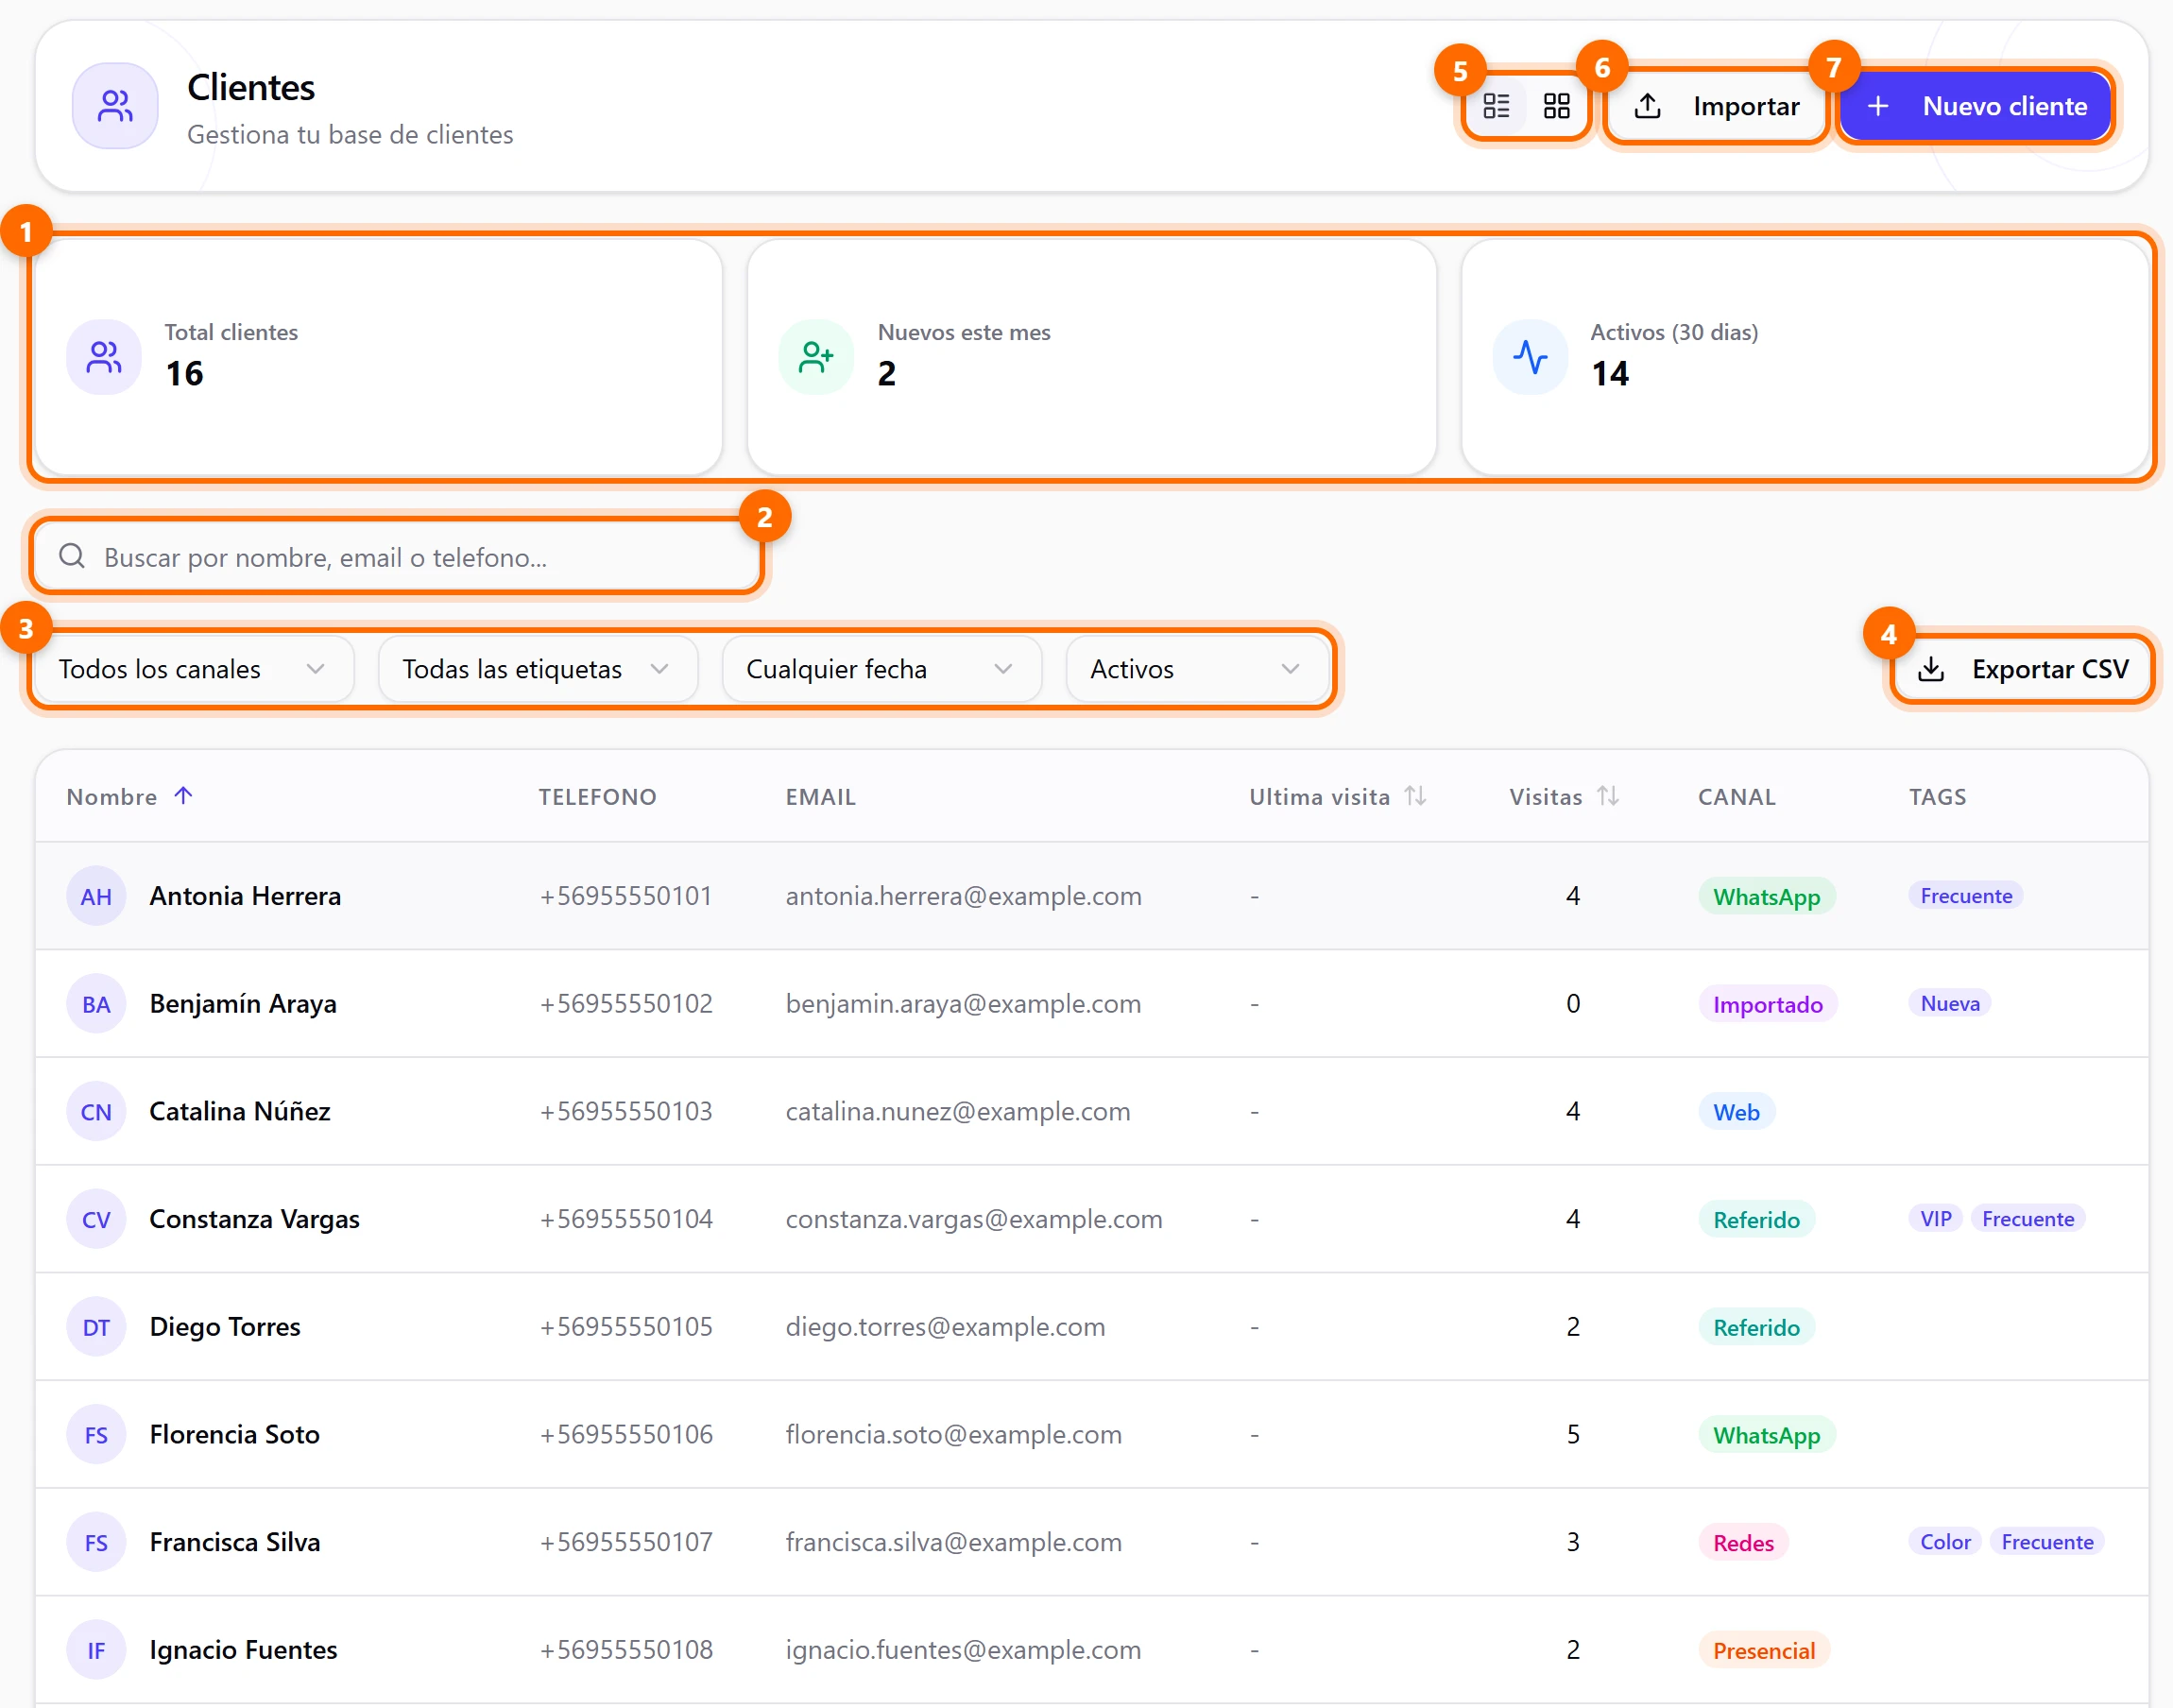The width and height of the screenshot is (2173, 1708).
Task: Click the Nueva tag on Benjamín Araya
Action: [1950, 1003]
